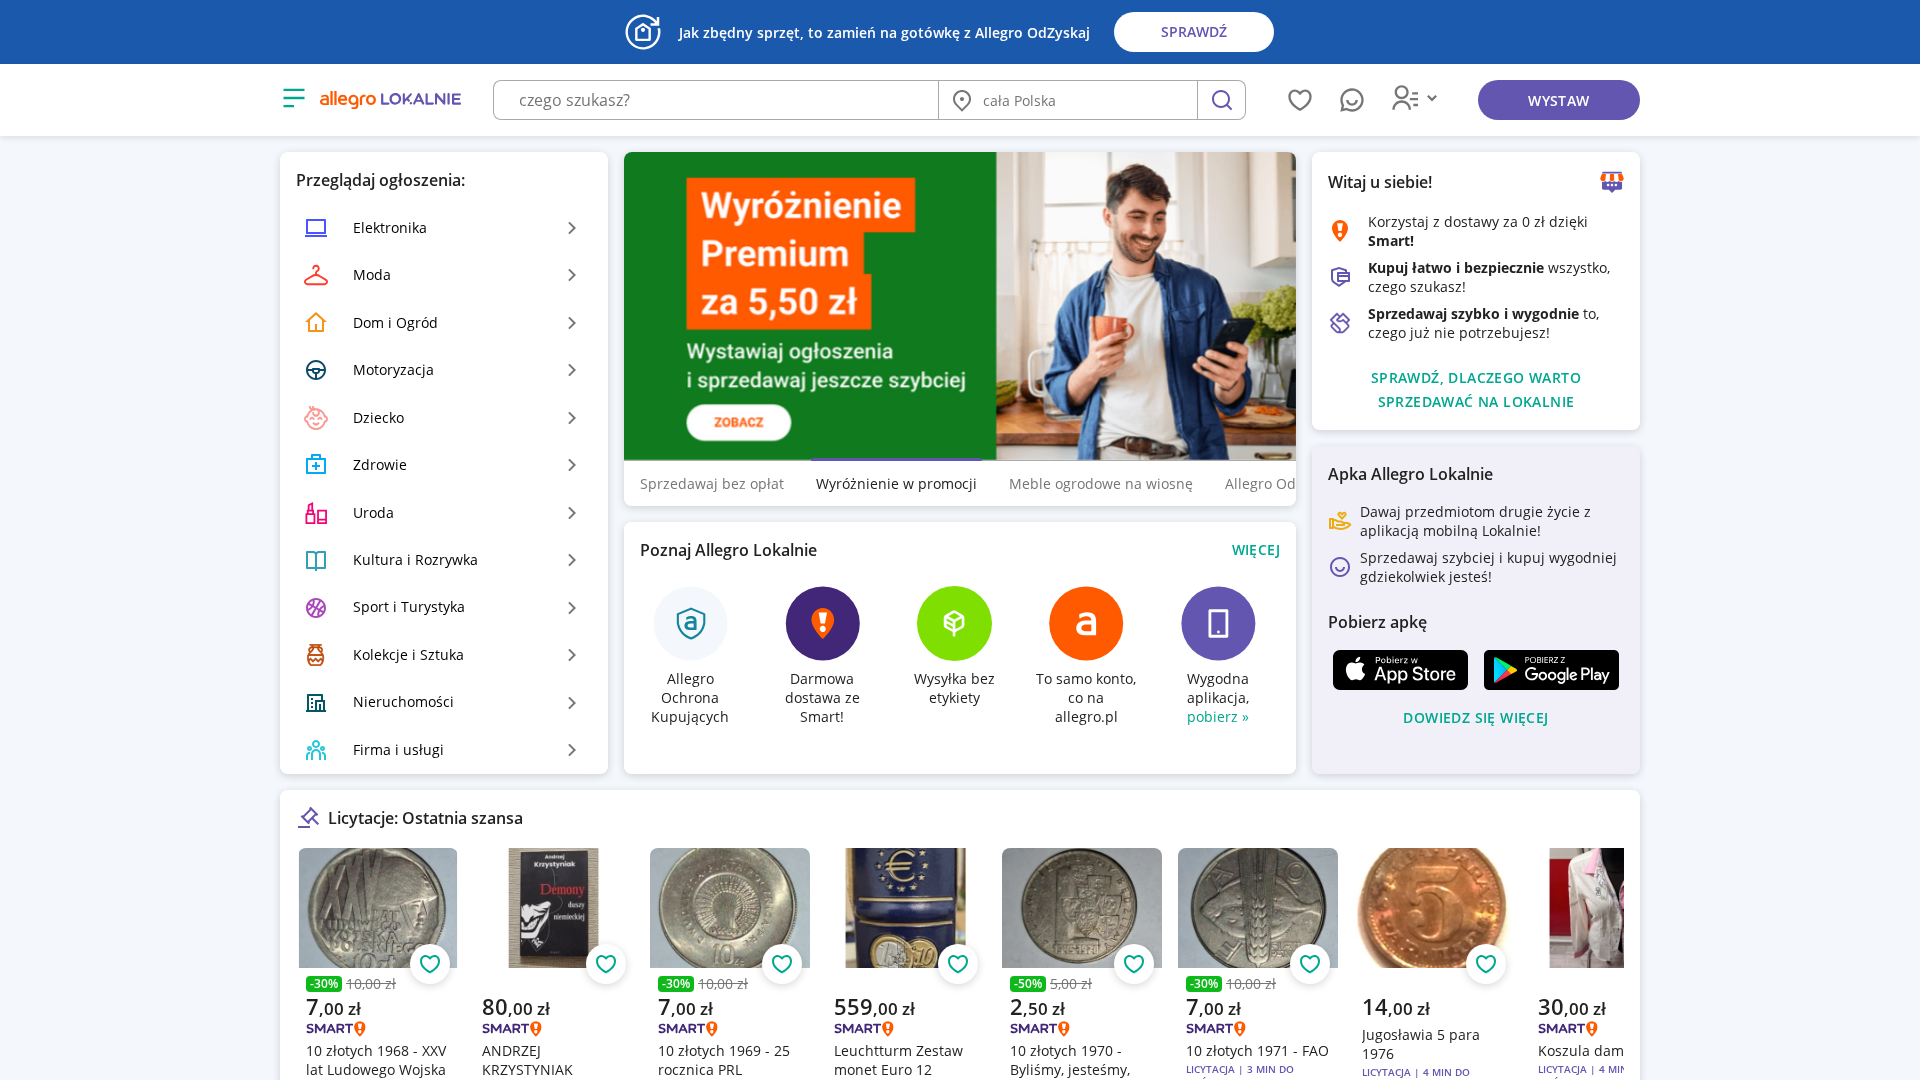Click the Nieruchomości building icon
The width and height of the screenshot is (1920, 1080).
[x=316, y=702]
